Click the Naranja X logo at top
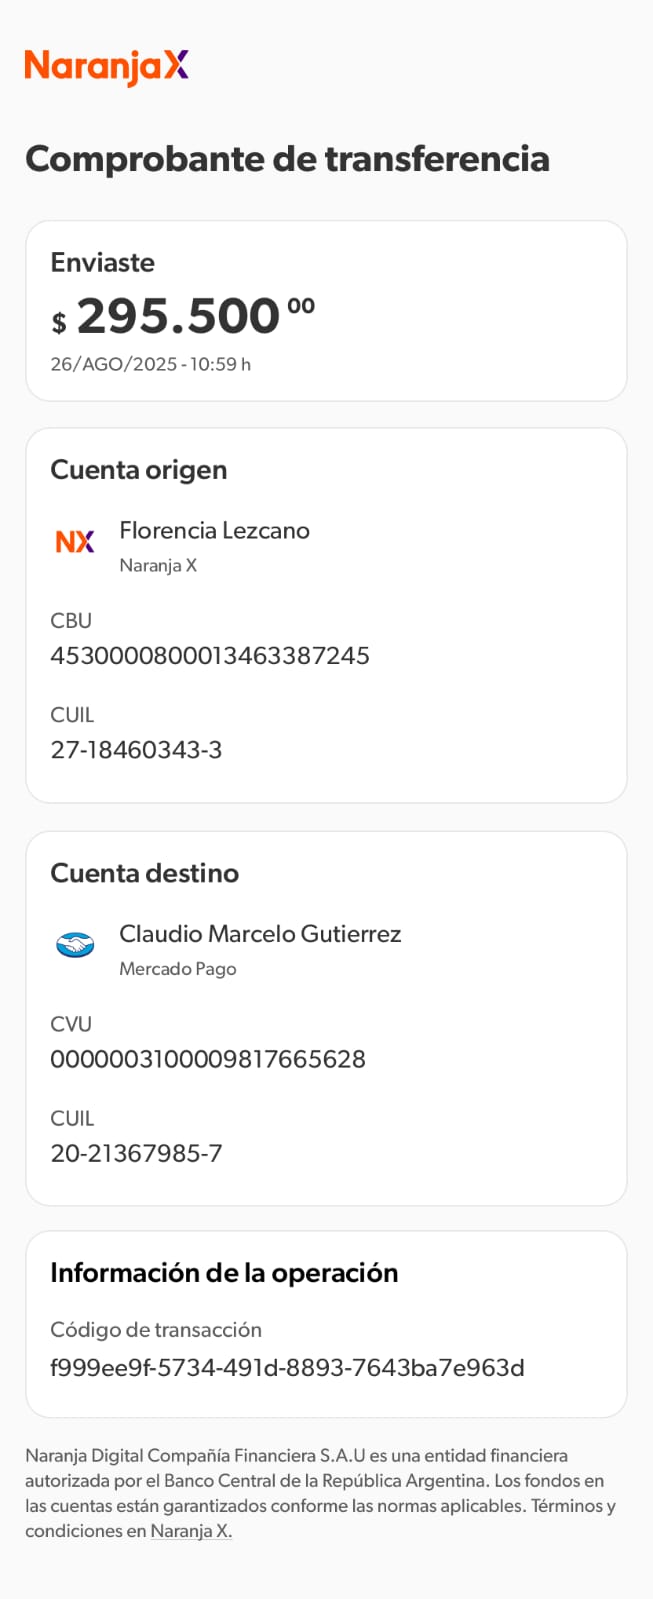This screenshot has height=1599, width=653. pos(106,66)
